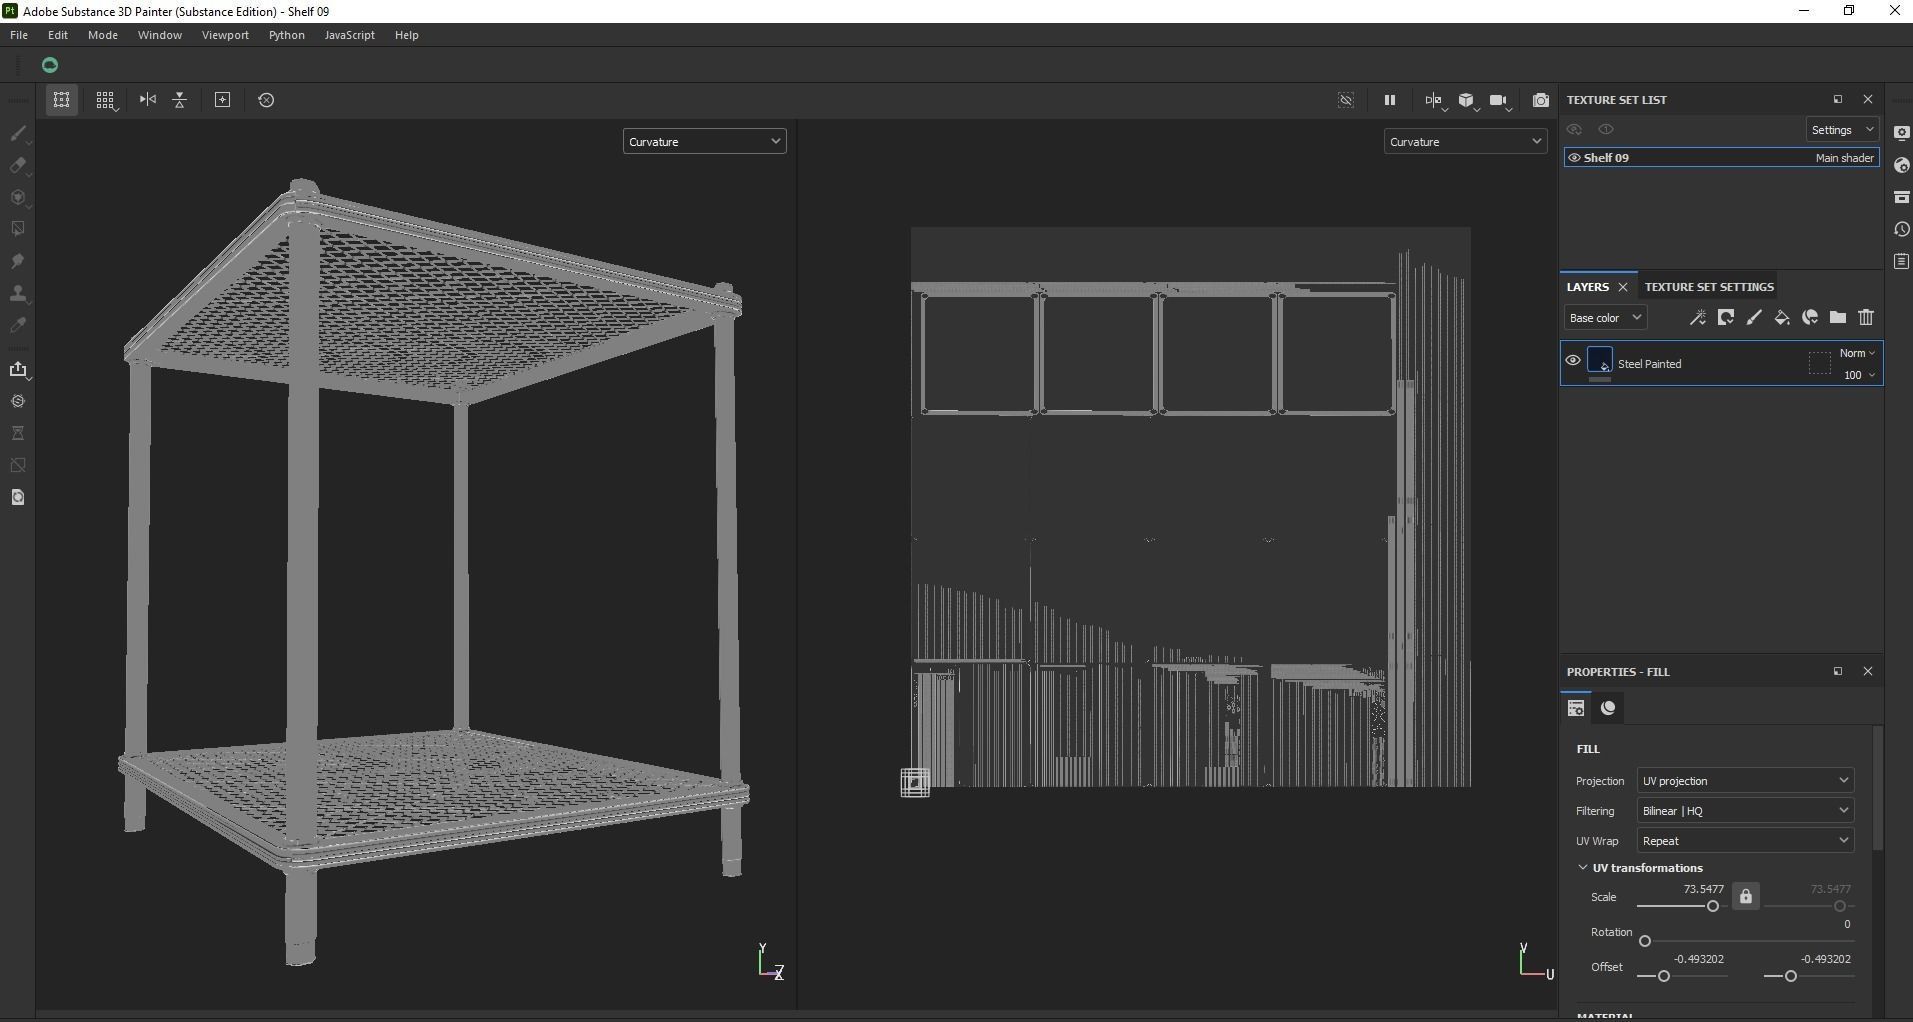
Task: Select the Clone stamp tool
Action: pos(18,293)
